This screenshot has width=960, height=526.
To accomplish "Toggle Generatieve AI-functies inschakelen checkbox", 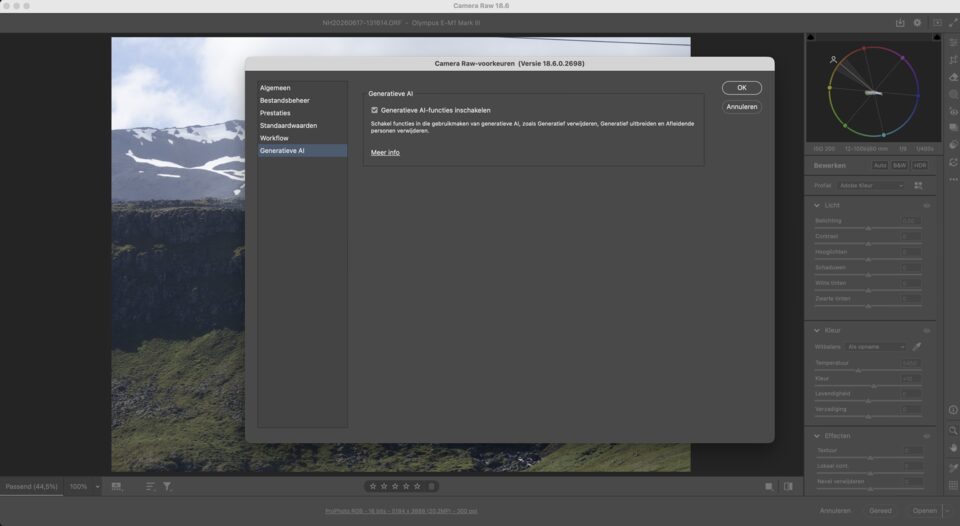I will (375, 110).
